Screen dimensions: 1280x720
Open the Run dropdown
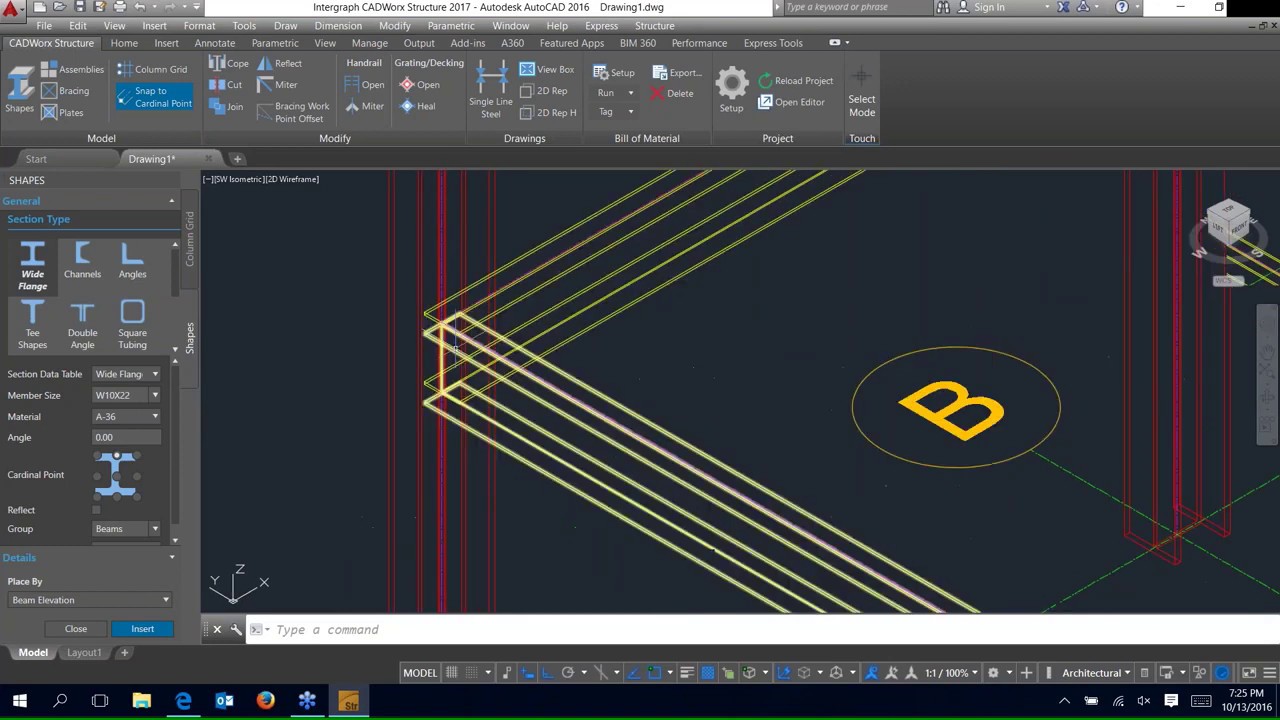(x=615, y=93)
